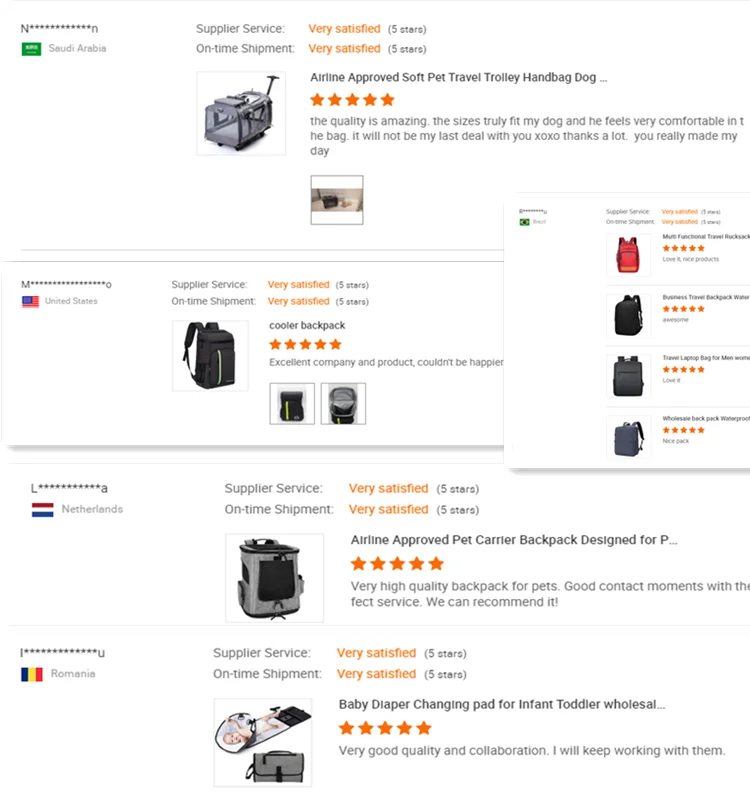Click the Netherlands flag icon
The height and width of the screenshot is (800, 750).
coord(43,509)
